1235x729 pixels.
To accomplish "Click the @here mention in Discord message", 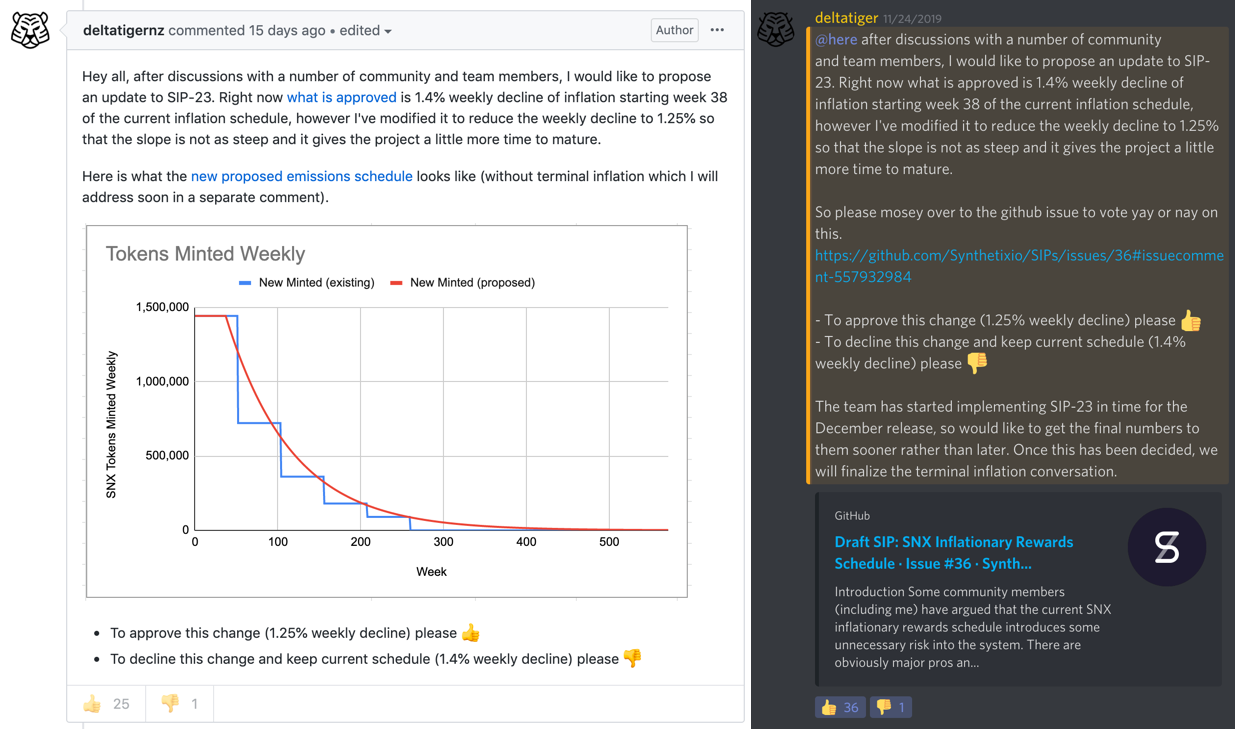I will click(x=836, y=39).
